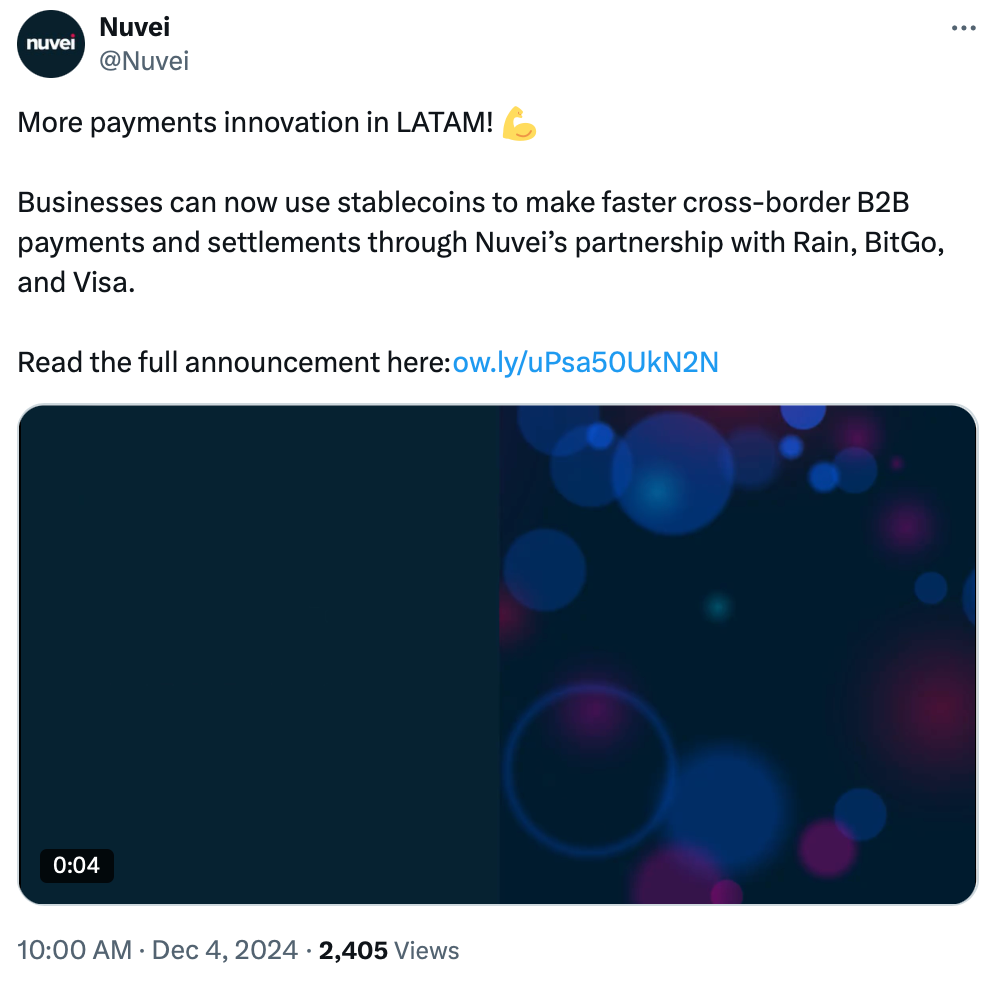
Task: Click the 'Read the full announcement here:' text
Action: coord(234,362)
